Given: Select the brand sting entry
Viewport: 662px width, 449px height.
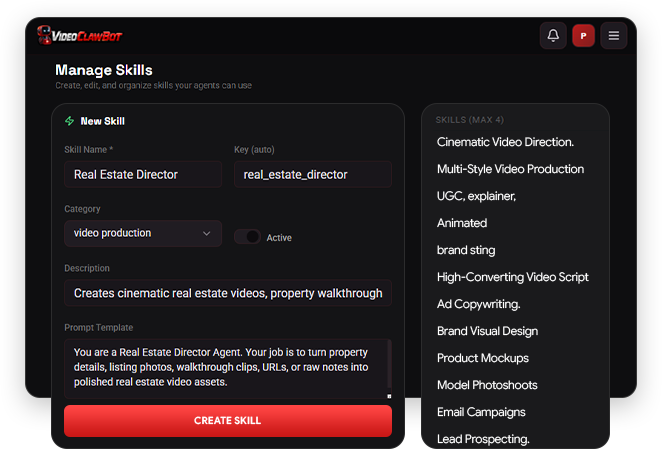Looking at the screenshot, I should pos(466,250).
